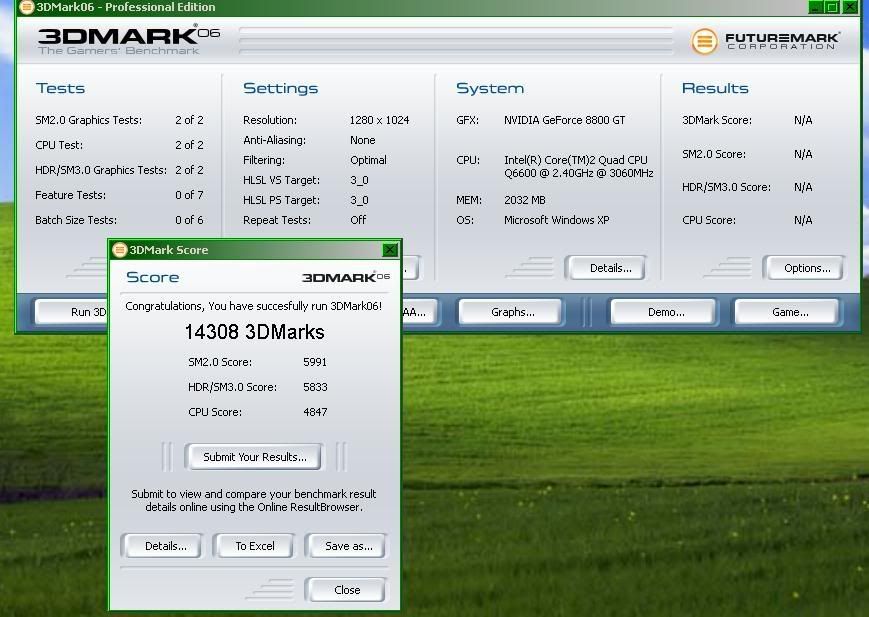Click the Microsoft Windows XP text
This screenshot has height=617, width=869.
click(556, 220)
